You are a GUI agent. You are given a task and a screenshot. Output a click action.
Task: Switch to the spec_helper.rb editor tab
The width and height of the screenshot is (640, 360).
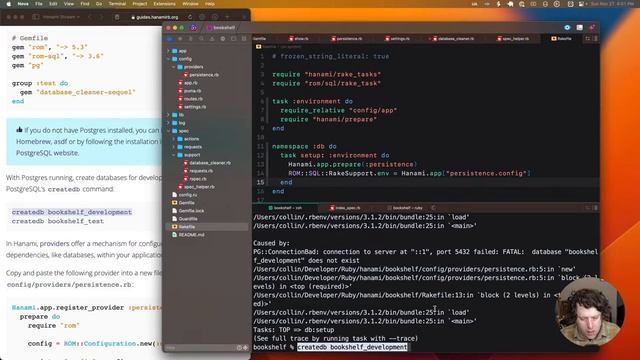[513, 39]
